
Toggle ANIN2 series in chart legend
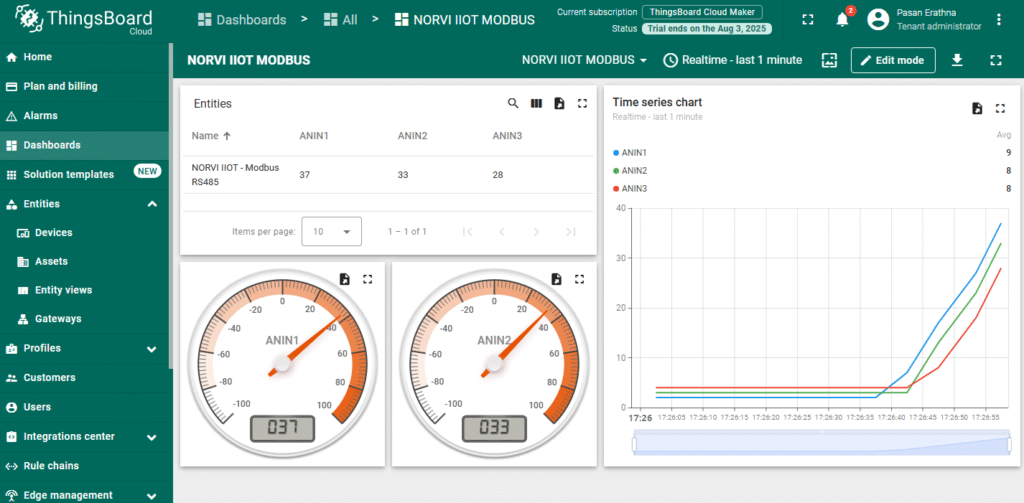coord(634,171)
